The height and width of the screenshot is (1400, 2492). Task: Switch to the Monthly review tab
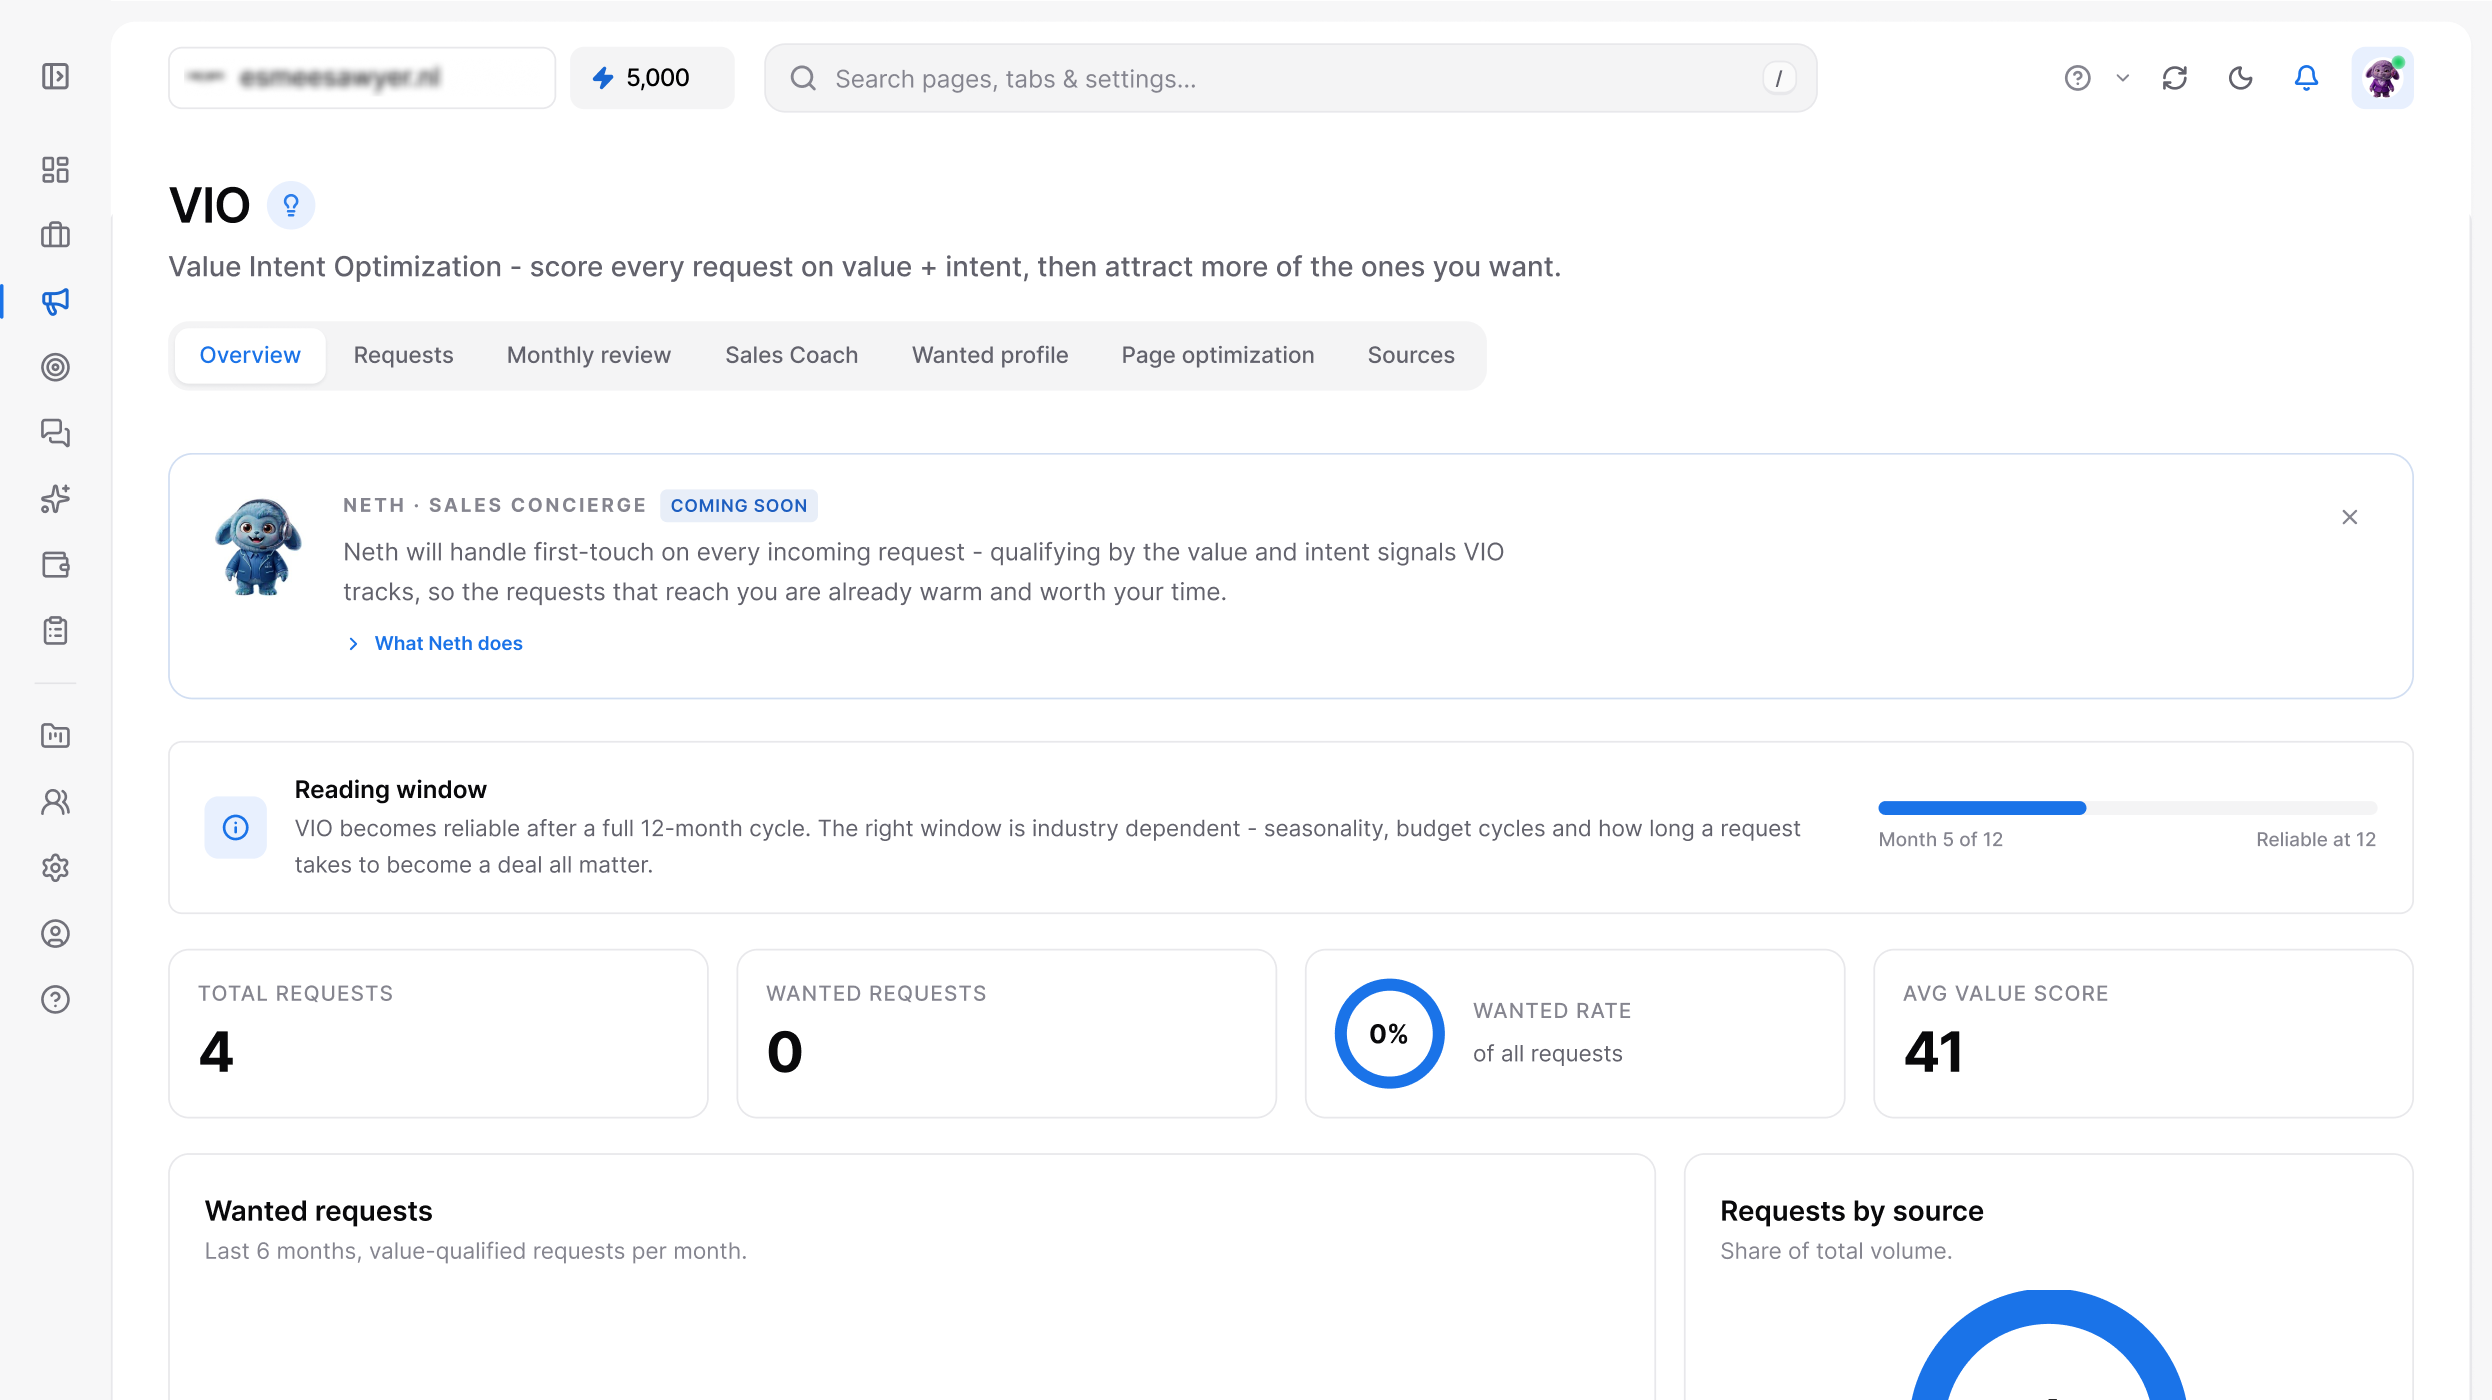point(589,355)
